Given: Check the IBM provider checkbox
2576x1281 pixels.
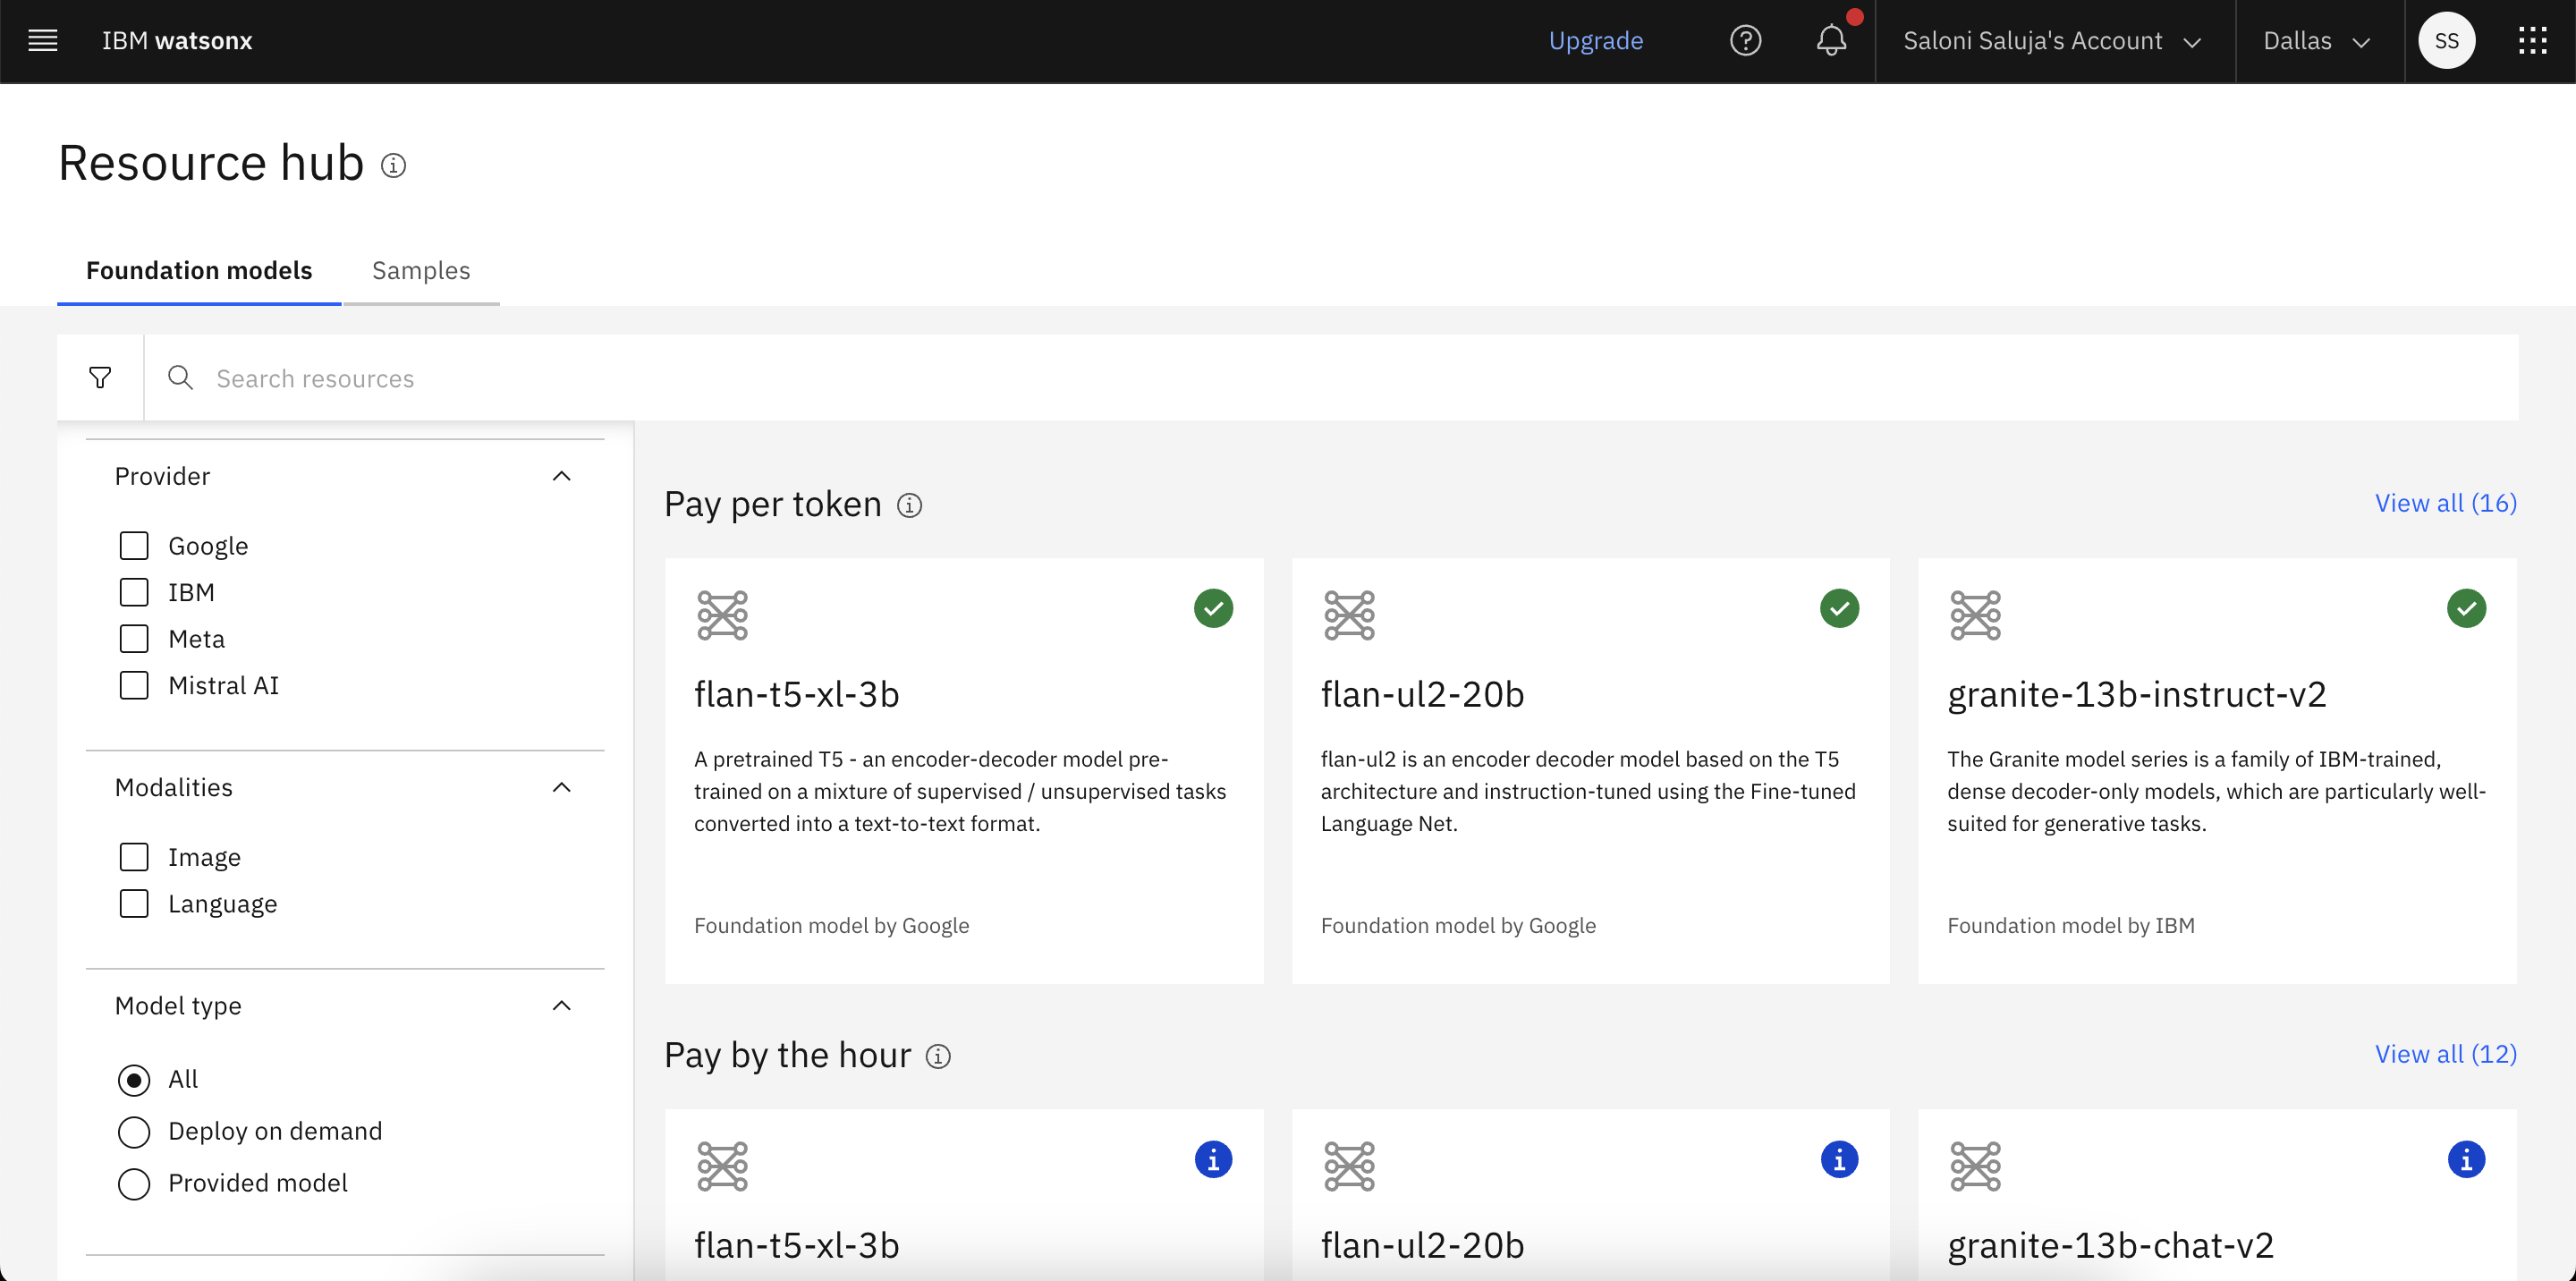Looking at the screenshot, I should click(134, 592).
